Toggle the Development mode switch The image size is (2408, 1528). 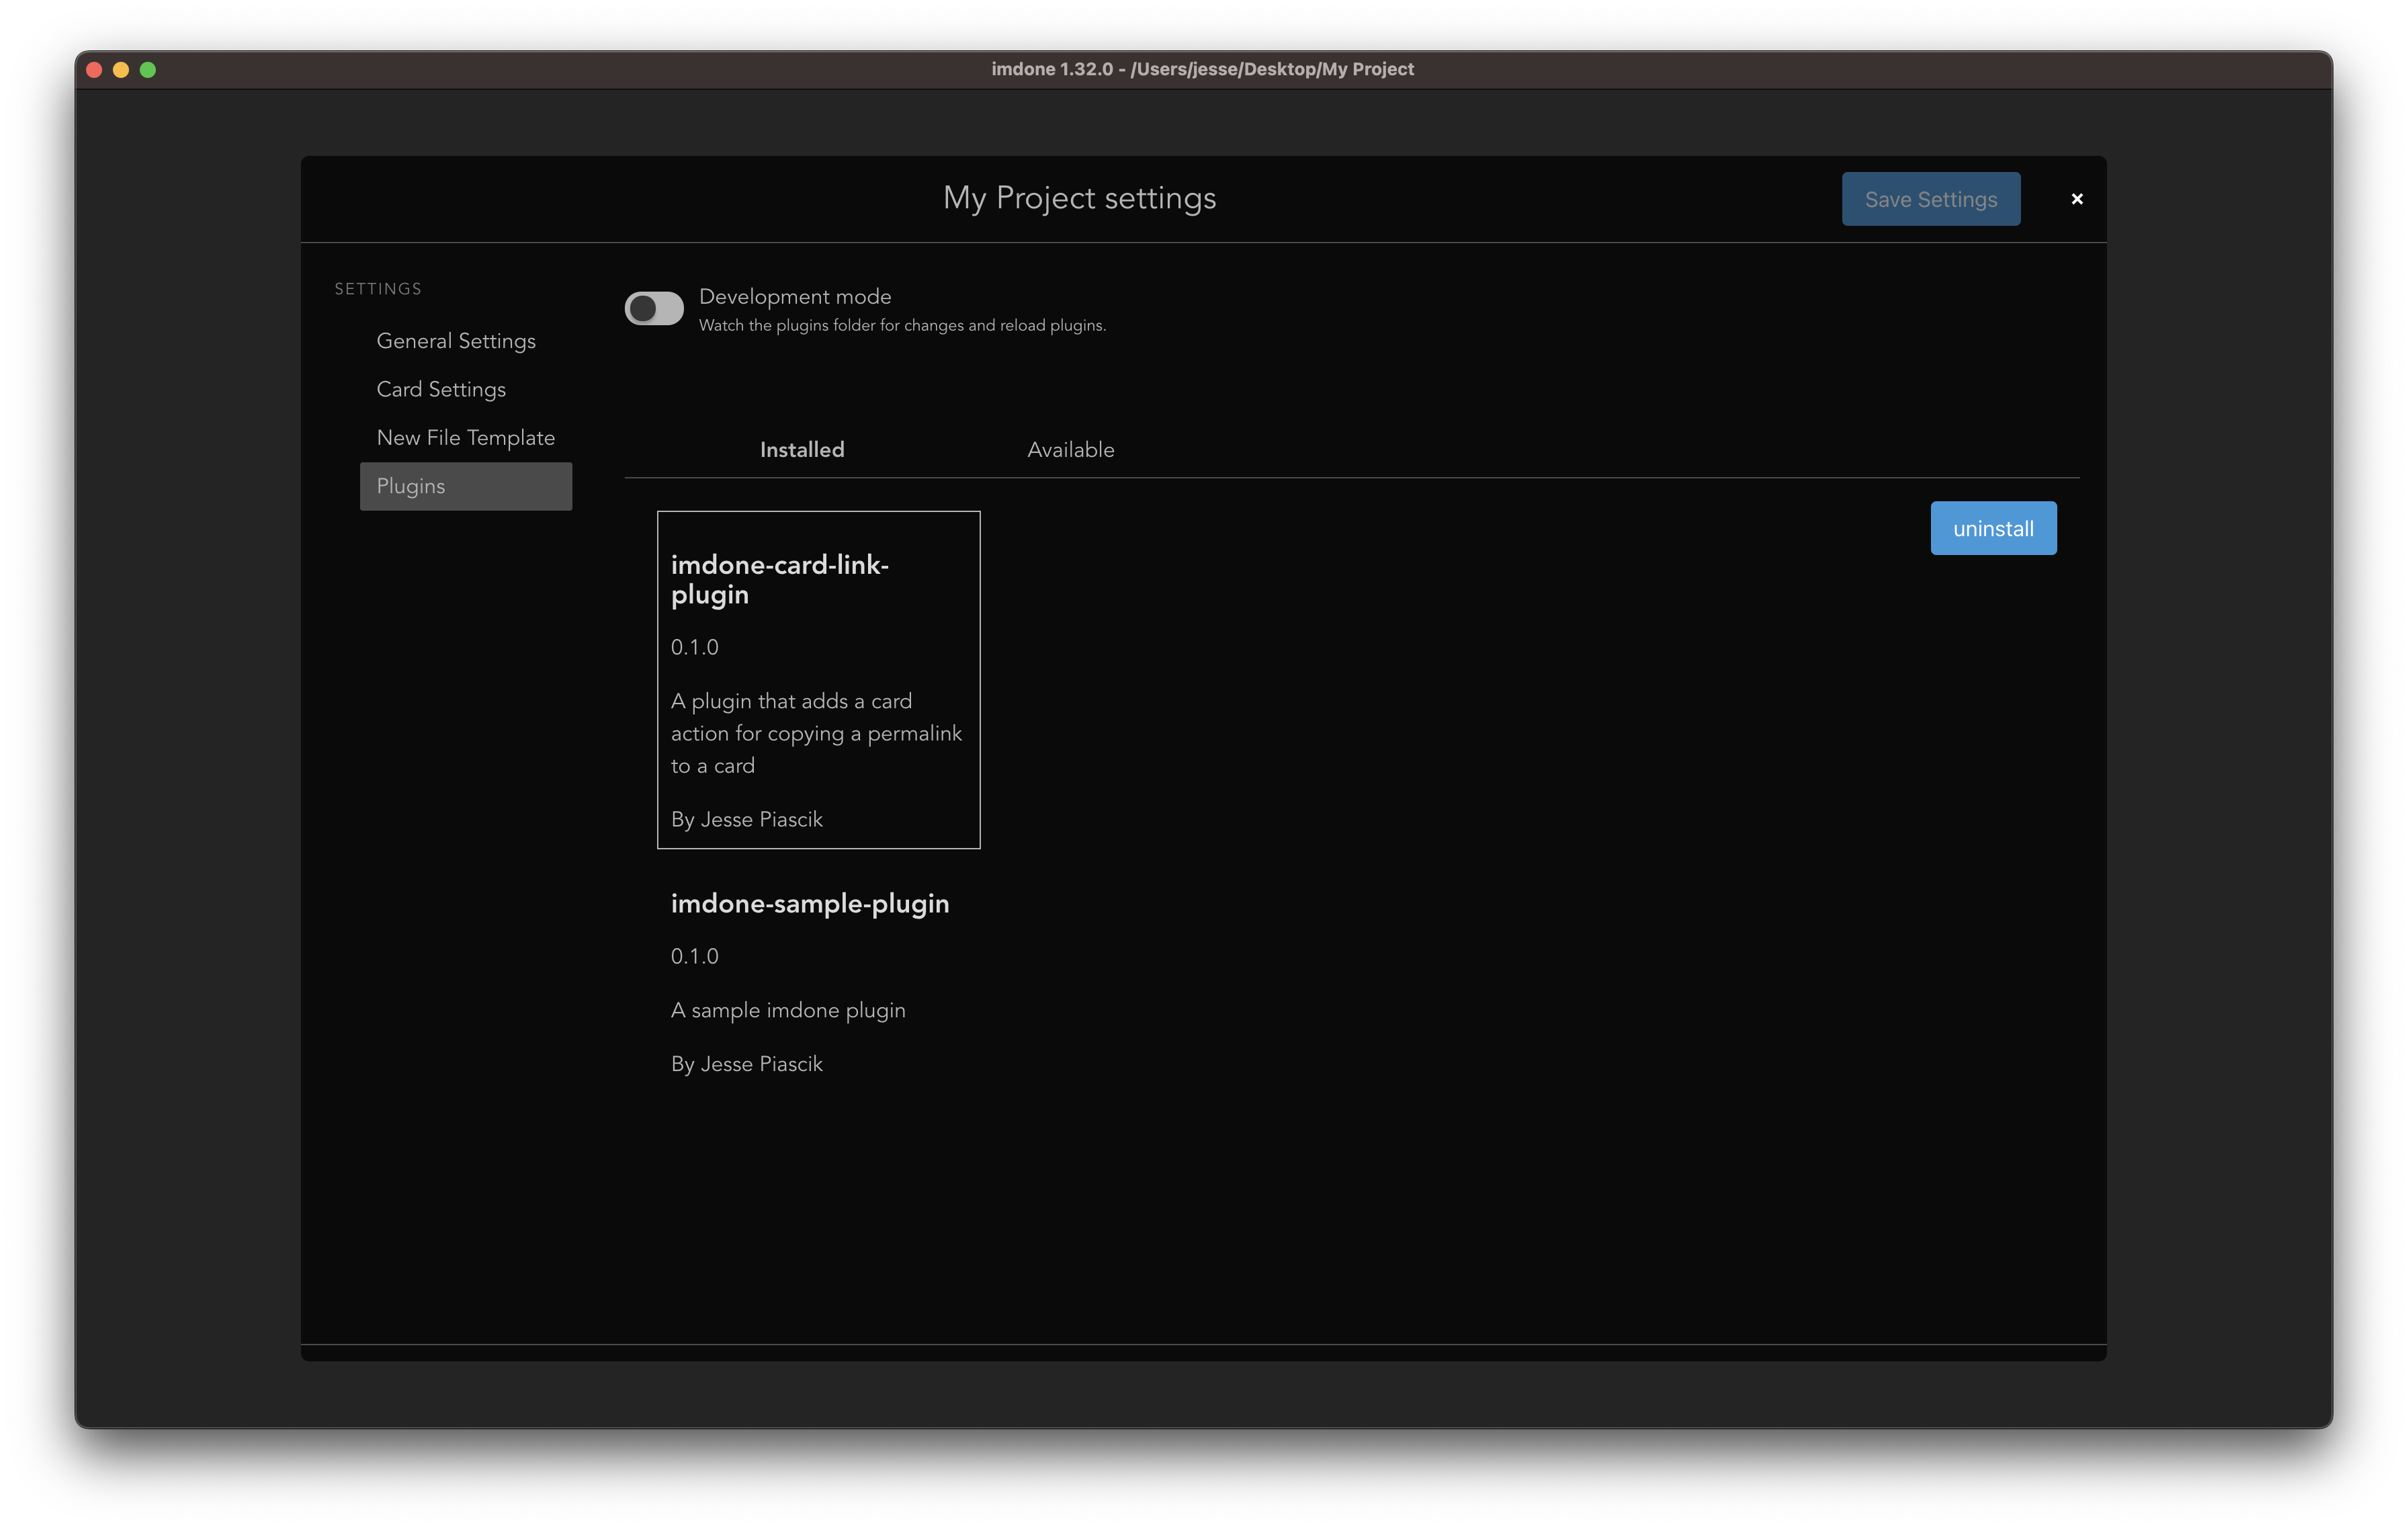(654, 308)
